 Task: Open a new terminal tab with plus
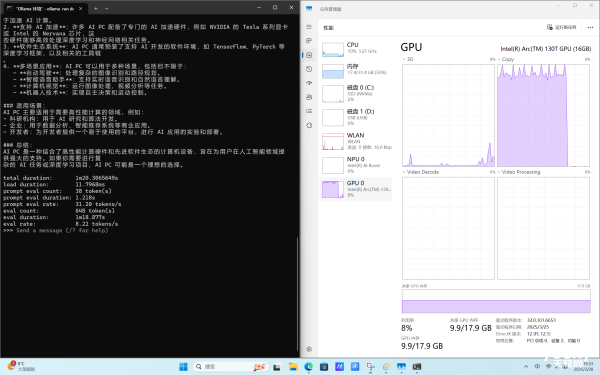point(96,8)
